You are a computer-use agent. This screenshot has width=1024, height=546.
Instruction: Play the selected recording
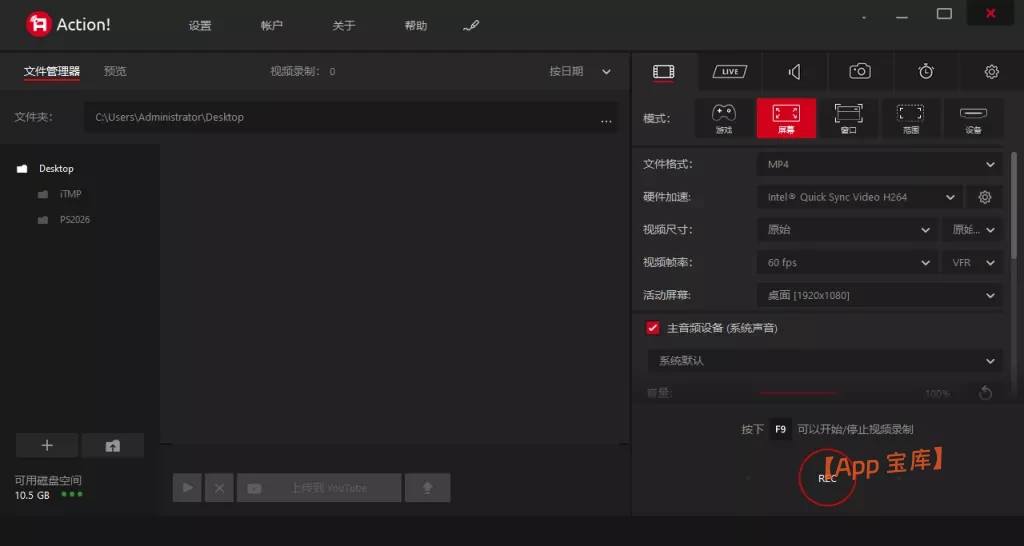(x=187, y=488)
